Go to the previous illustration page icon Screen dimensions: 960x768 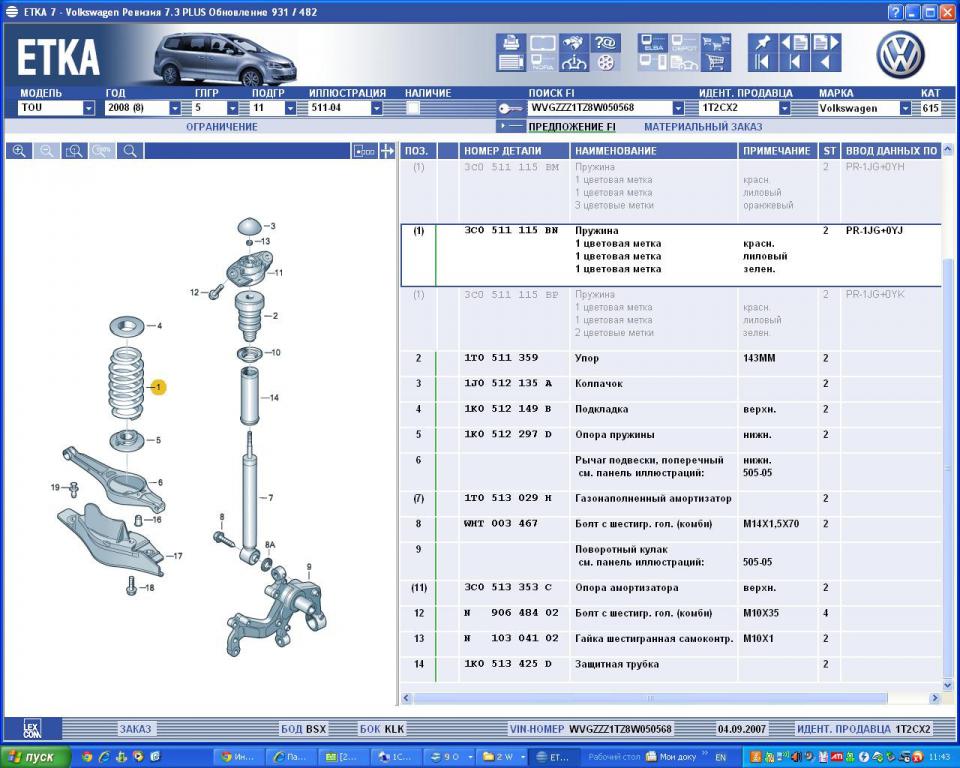795,43
